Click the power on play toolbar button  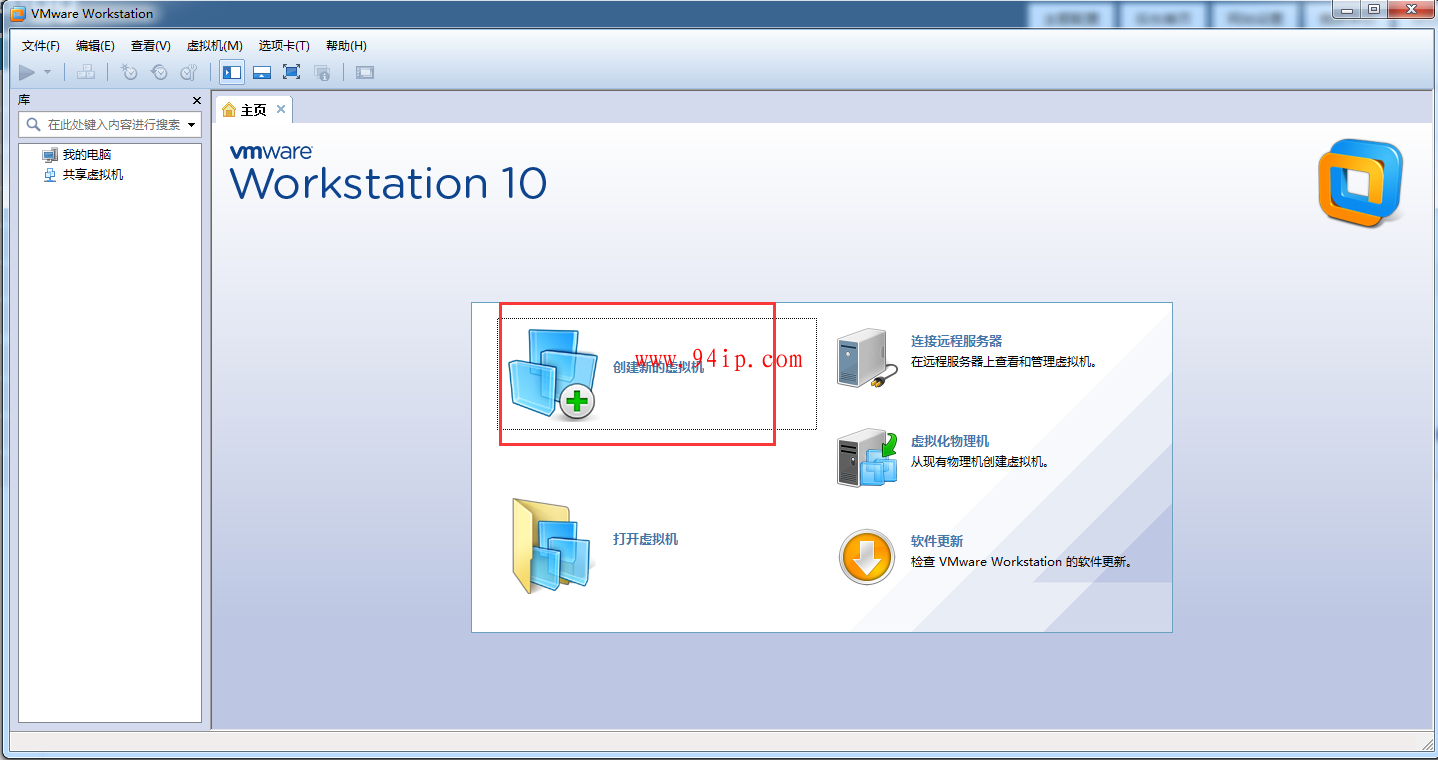pyautogui.click(x=27, y=72)
